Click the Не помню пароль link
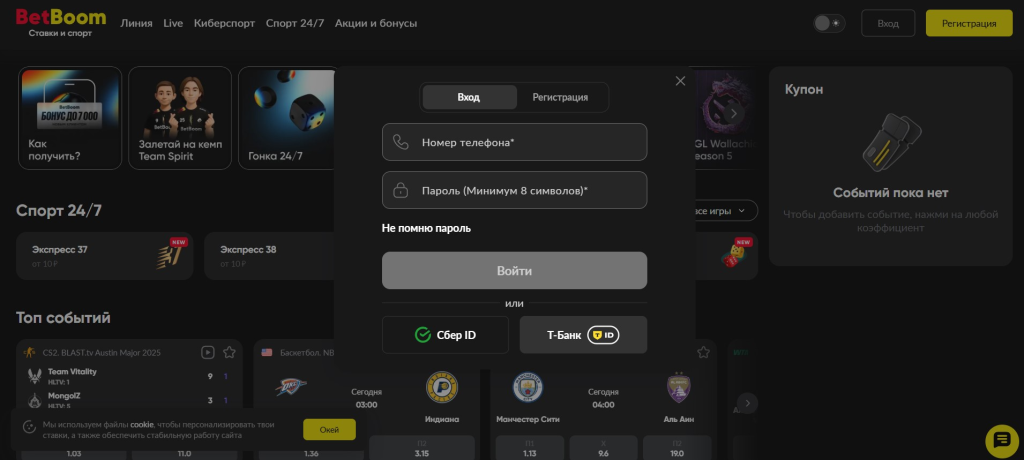The image size is (1024, 460). click(426, 228)
